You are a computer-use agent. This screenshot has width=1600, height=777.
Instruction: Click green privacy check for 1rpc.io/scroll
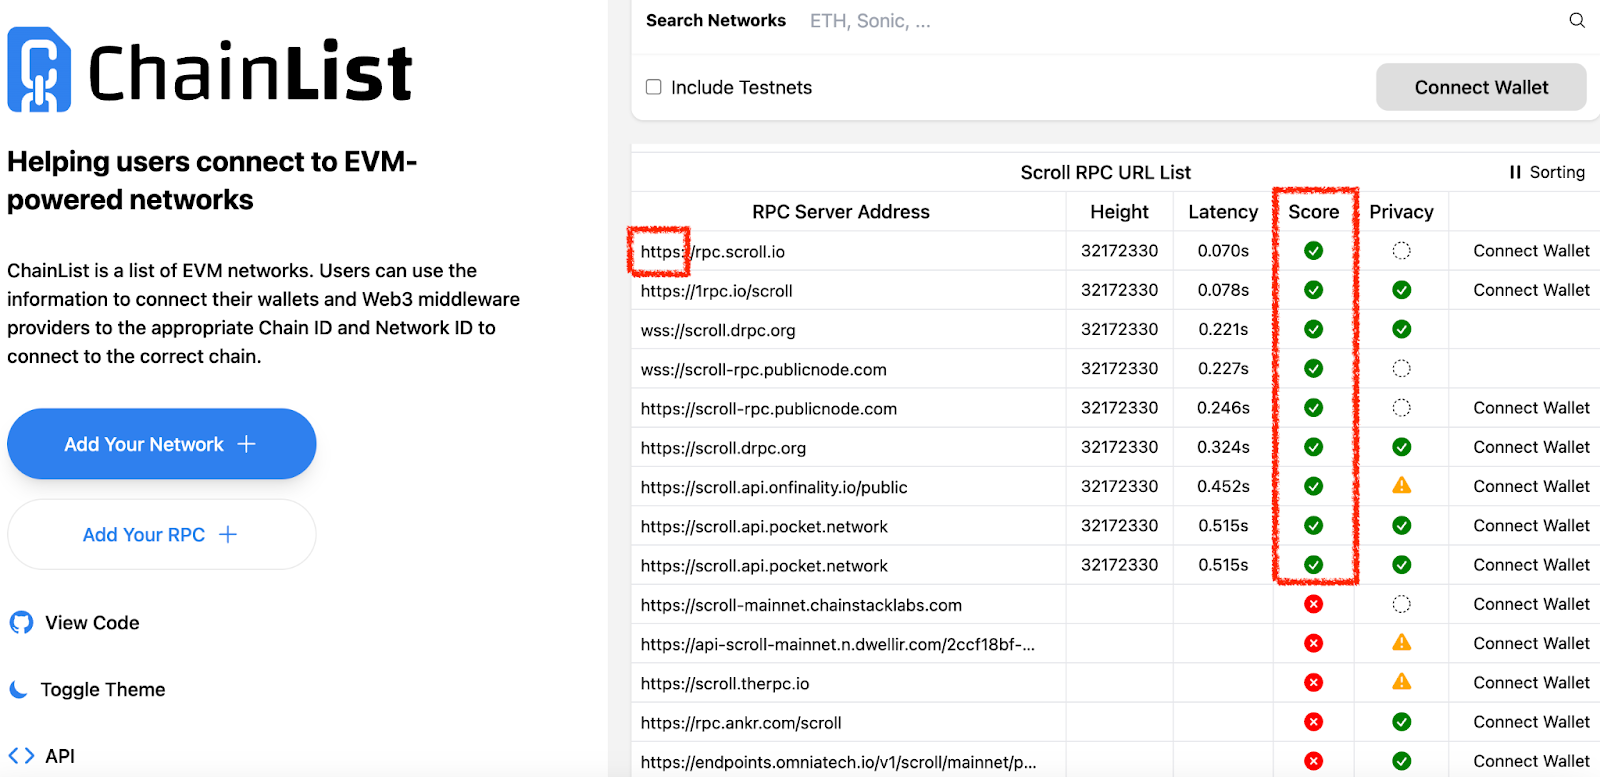click(1402, 290)
